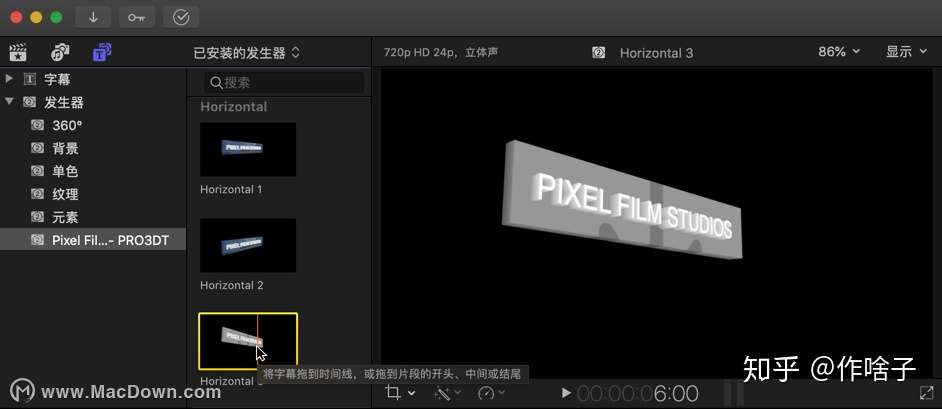This screenshot has width=942, height=409.
Task: Click the audio meters button
Action: click(734, 394)
